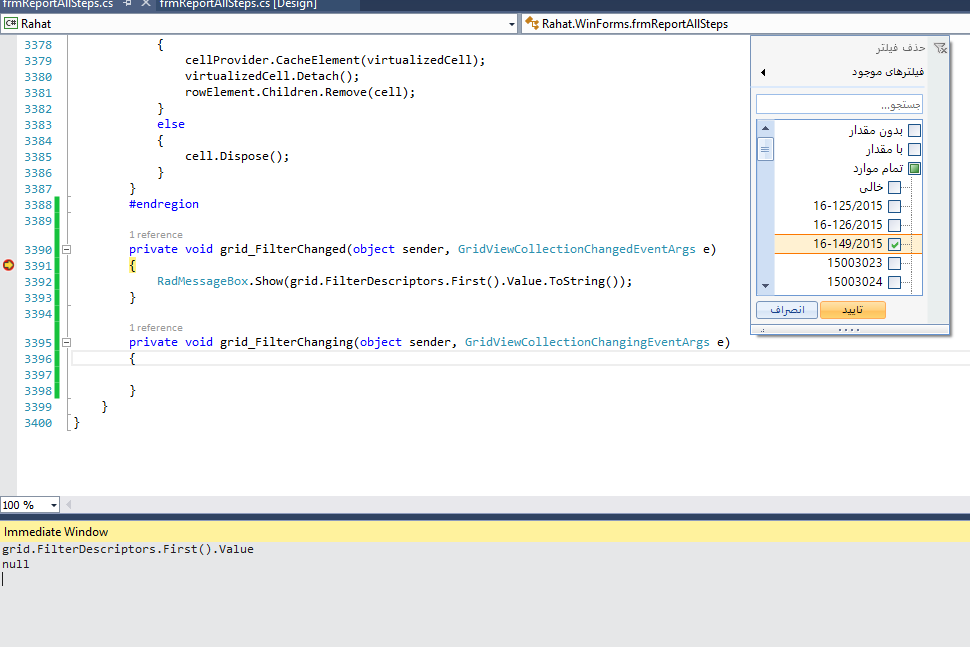Screen dimensions: 970x647
Task: Cancel filter with the 'انصراف' button
Action: click(787, 310)
